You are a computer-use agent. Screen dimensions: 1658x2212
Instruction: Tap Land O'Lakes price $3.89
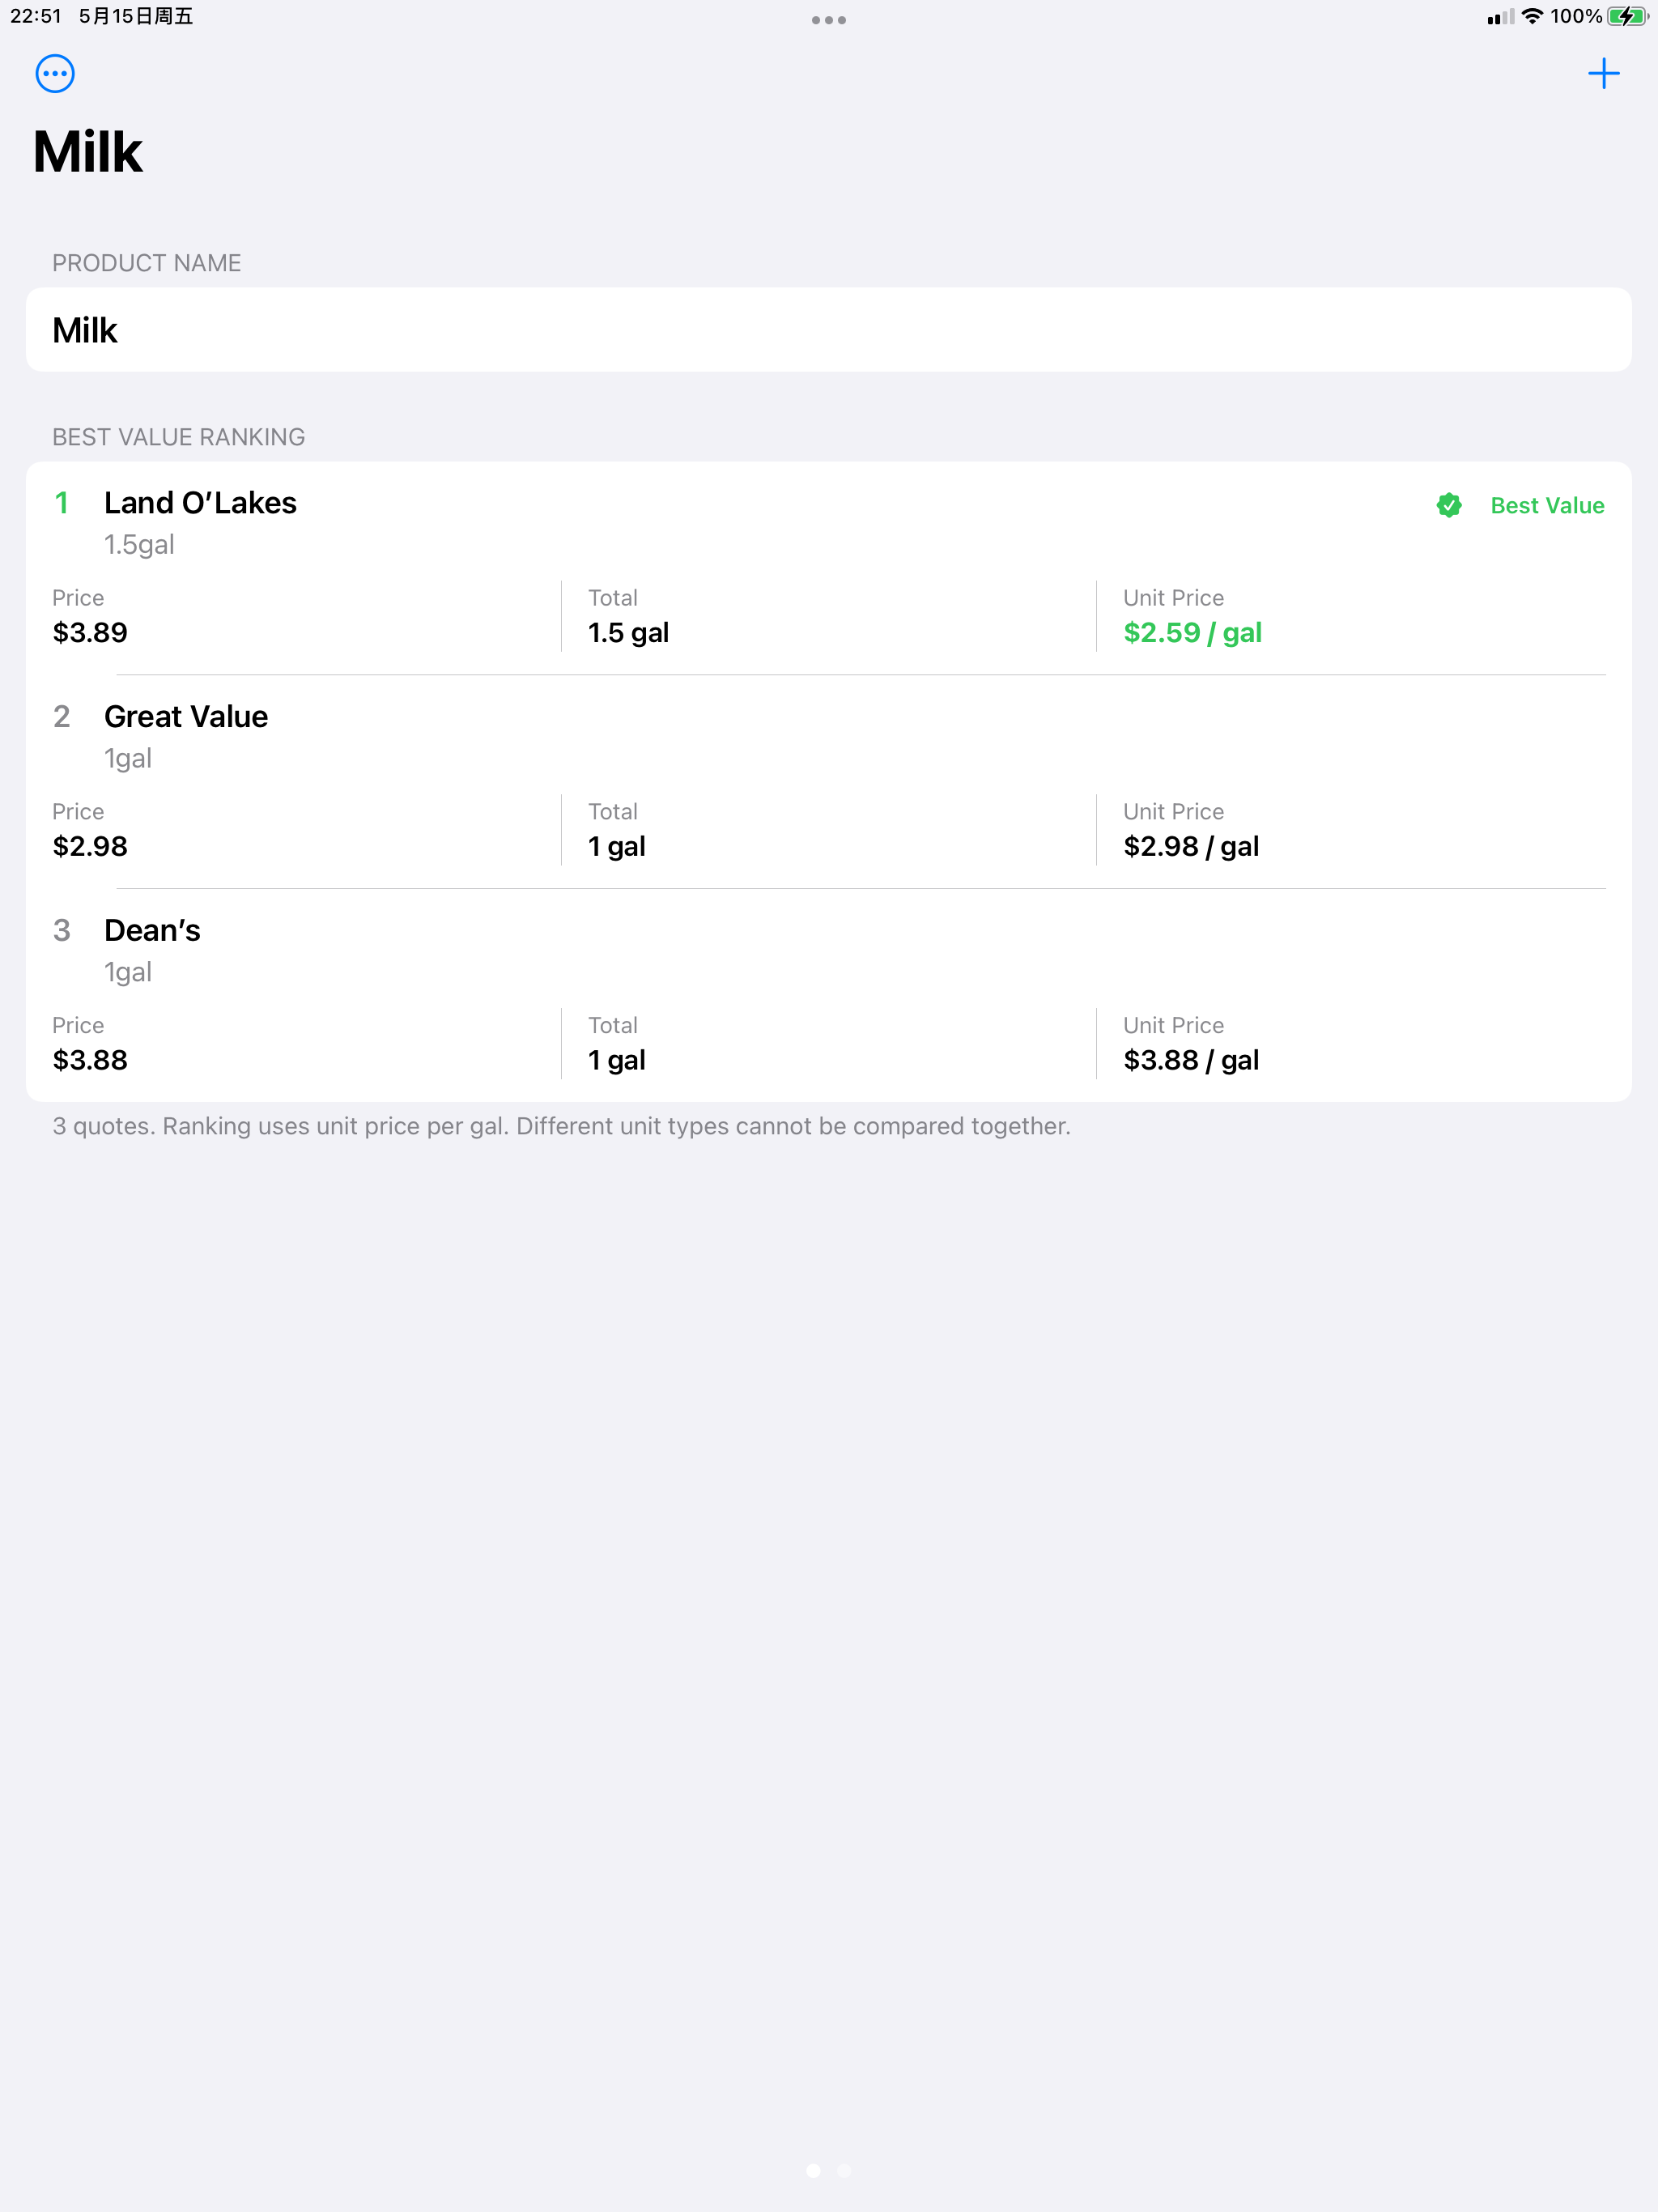click(x=90, y=633)
